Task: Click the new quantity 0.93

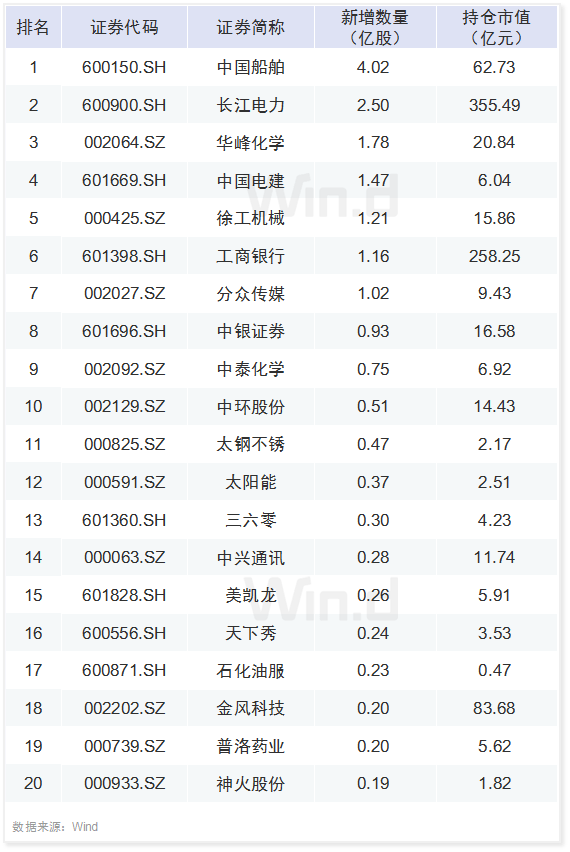Action: tap(373, 331)
